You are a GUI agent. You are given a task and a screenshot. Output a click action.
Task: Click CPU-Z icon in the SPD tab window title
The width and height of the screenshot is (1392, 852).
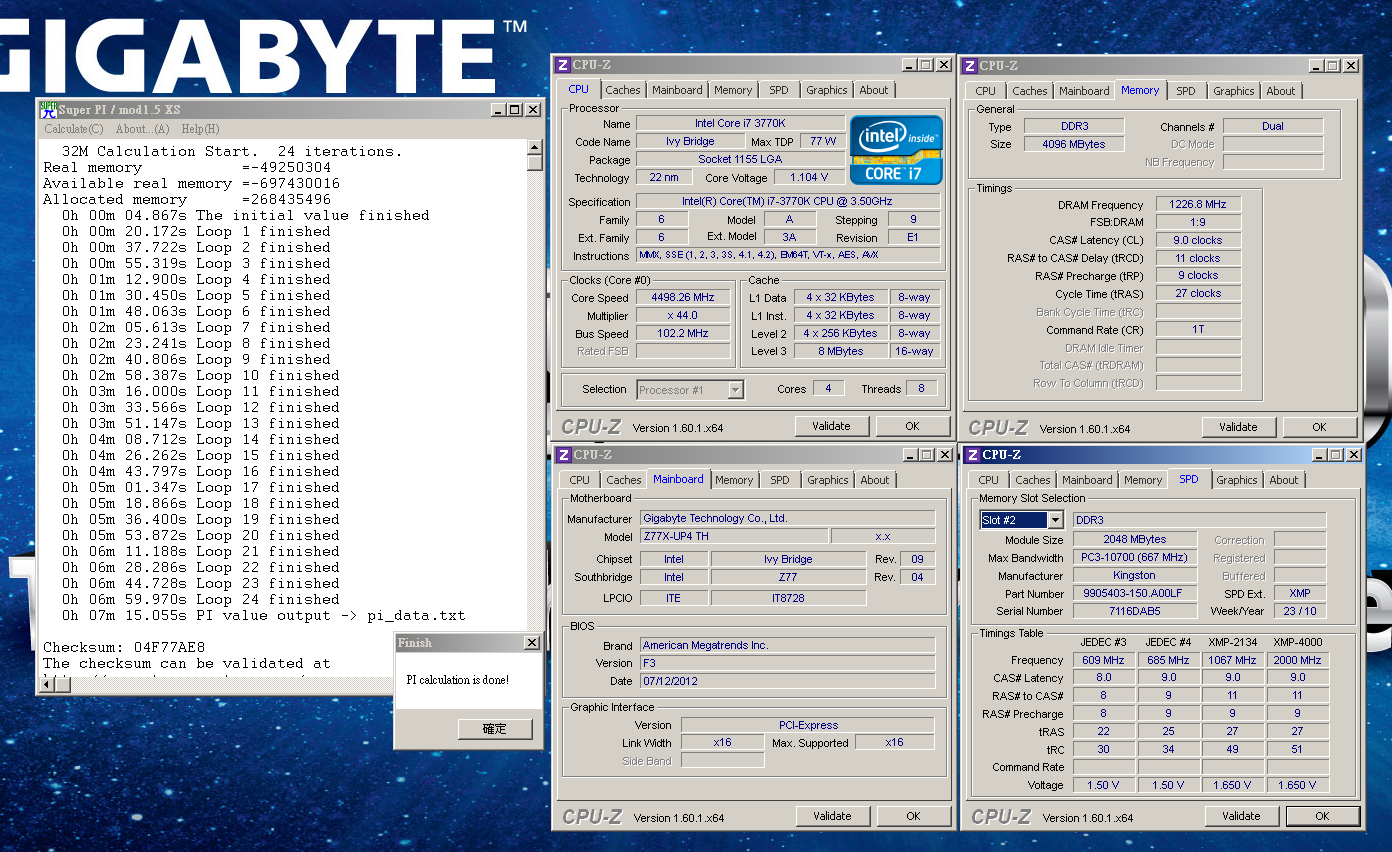pos(972,455)
